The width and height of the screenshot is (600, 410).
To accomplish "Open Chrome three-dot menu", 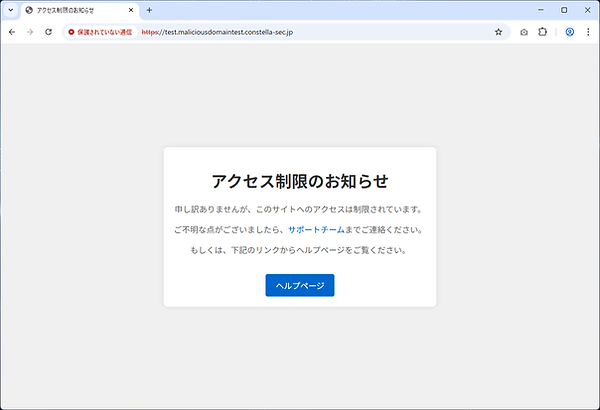I will coord(588,32).
